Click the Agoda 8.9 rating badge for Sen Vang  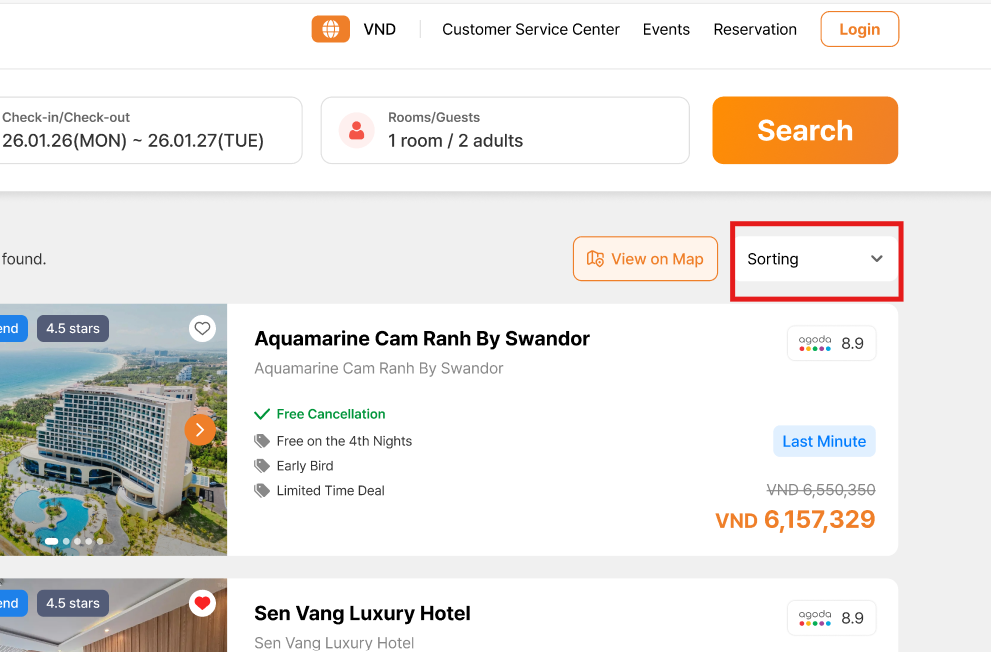click(831, 618)
